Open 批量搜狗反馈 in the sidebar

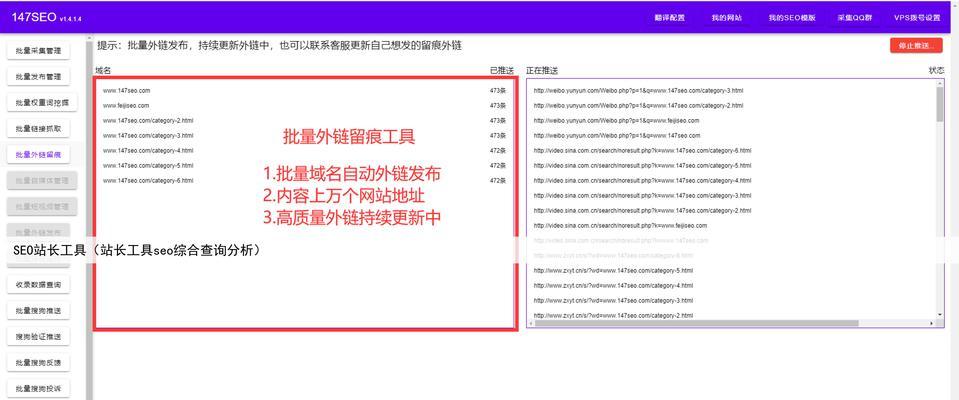(39, 363)
